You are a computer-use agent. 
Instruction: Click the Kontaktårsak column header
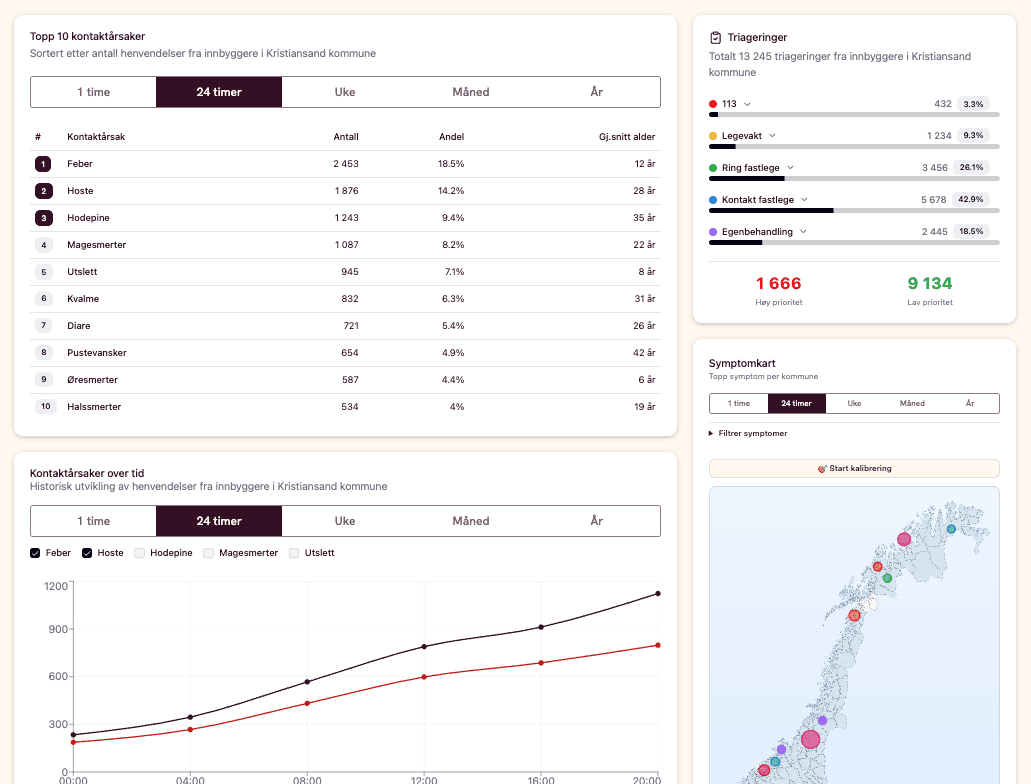[x=96, y=137]
